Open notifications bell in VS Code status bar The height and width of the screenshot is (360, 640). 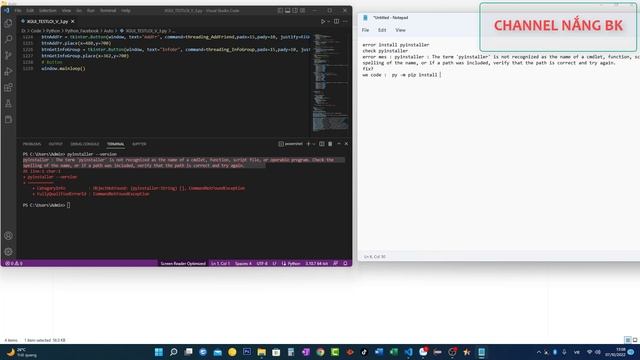click(345, 264)
